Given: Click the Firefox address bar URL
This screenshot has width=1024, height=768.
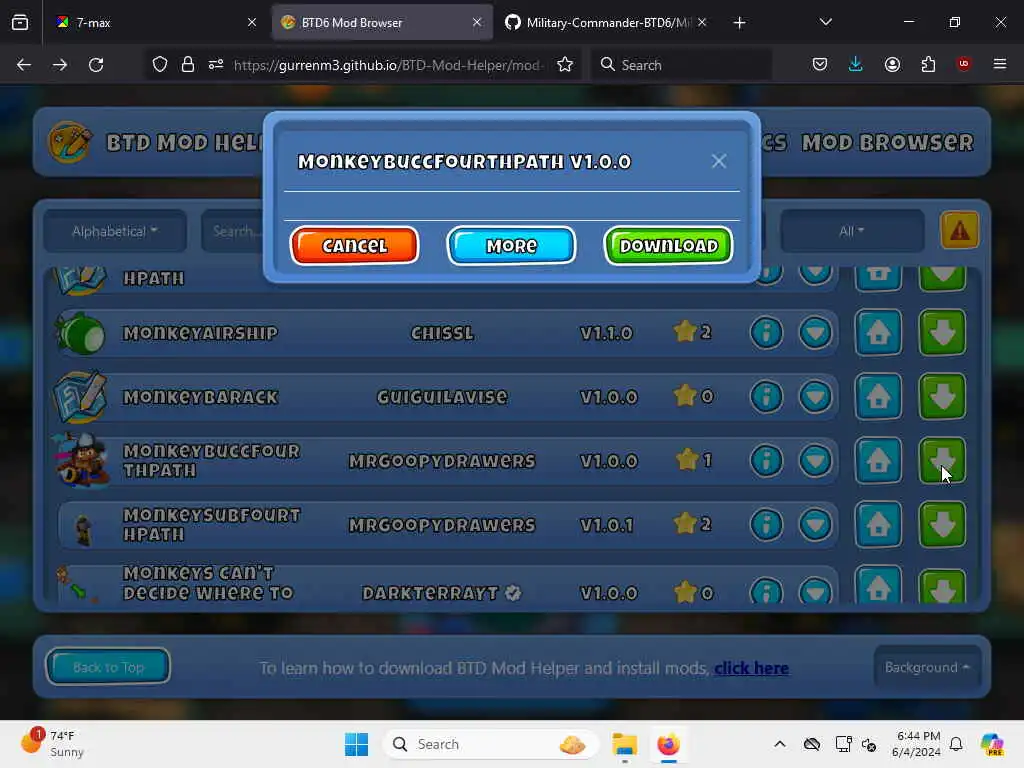Looking at the screenshot, I should [x=387, y=65].
